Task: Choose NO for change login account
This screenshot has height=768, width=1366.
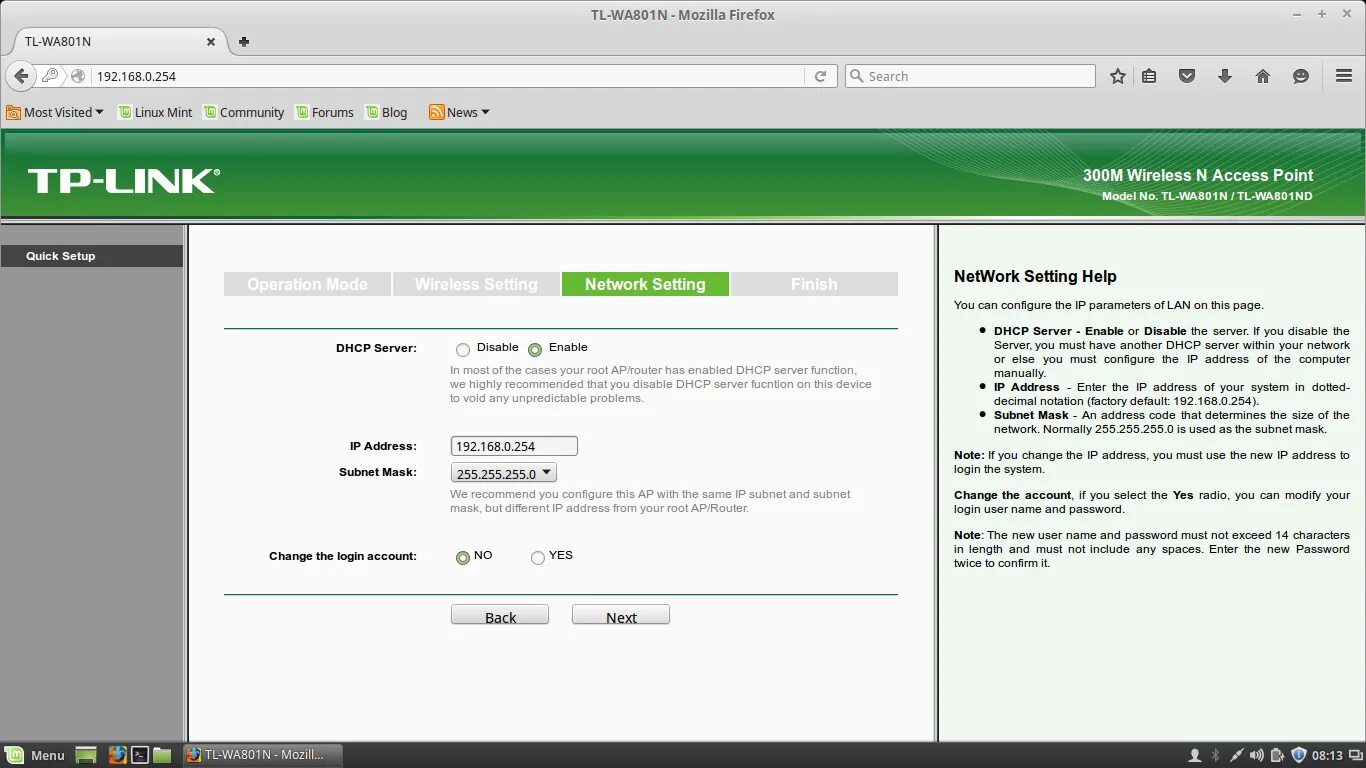Action: (x=463, y=558)
